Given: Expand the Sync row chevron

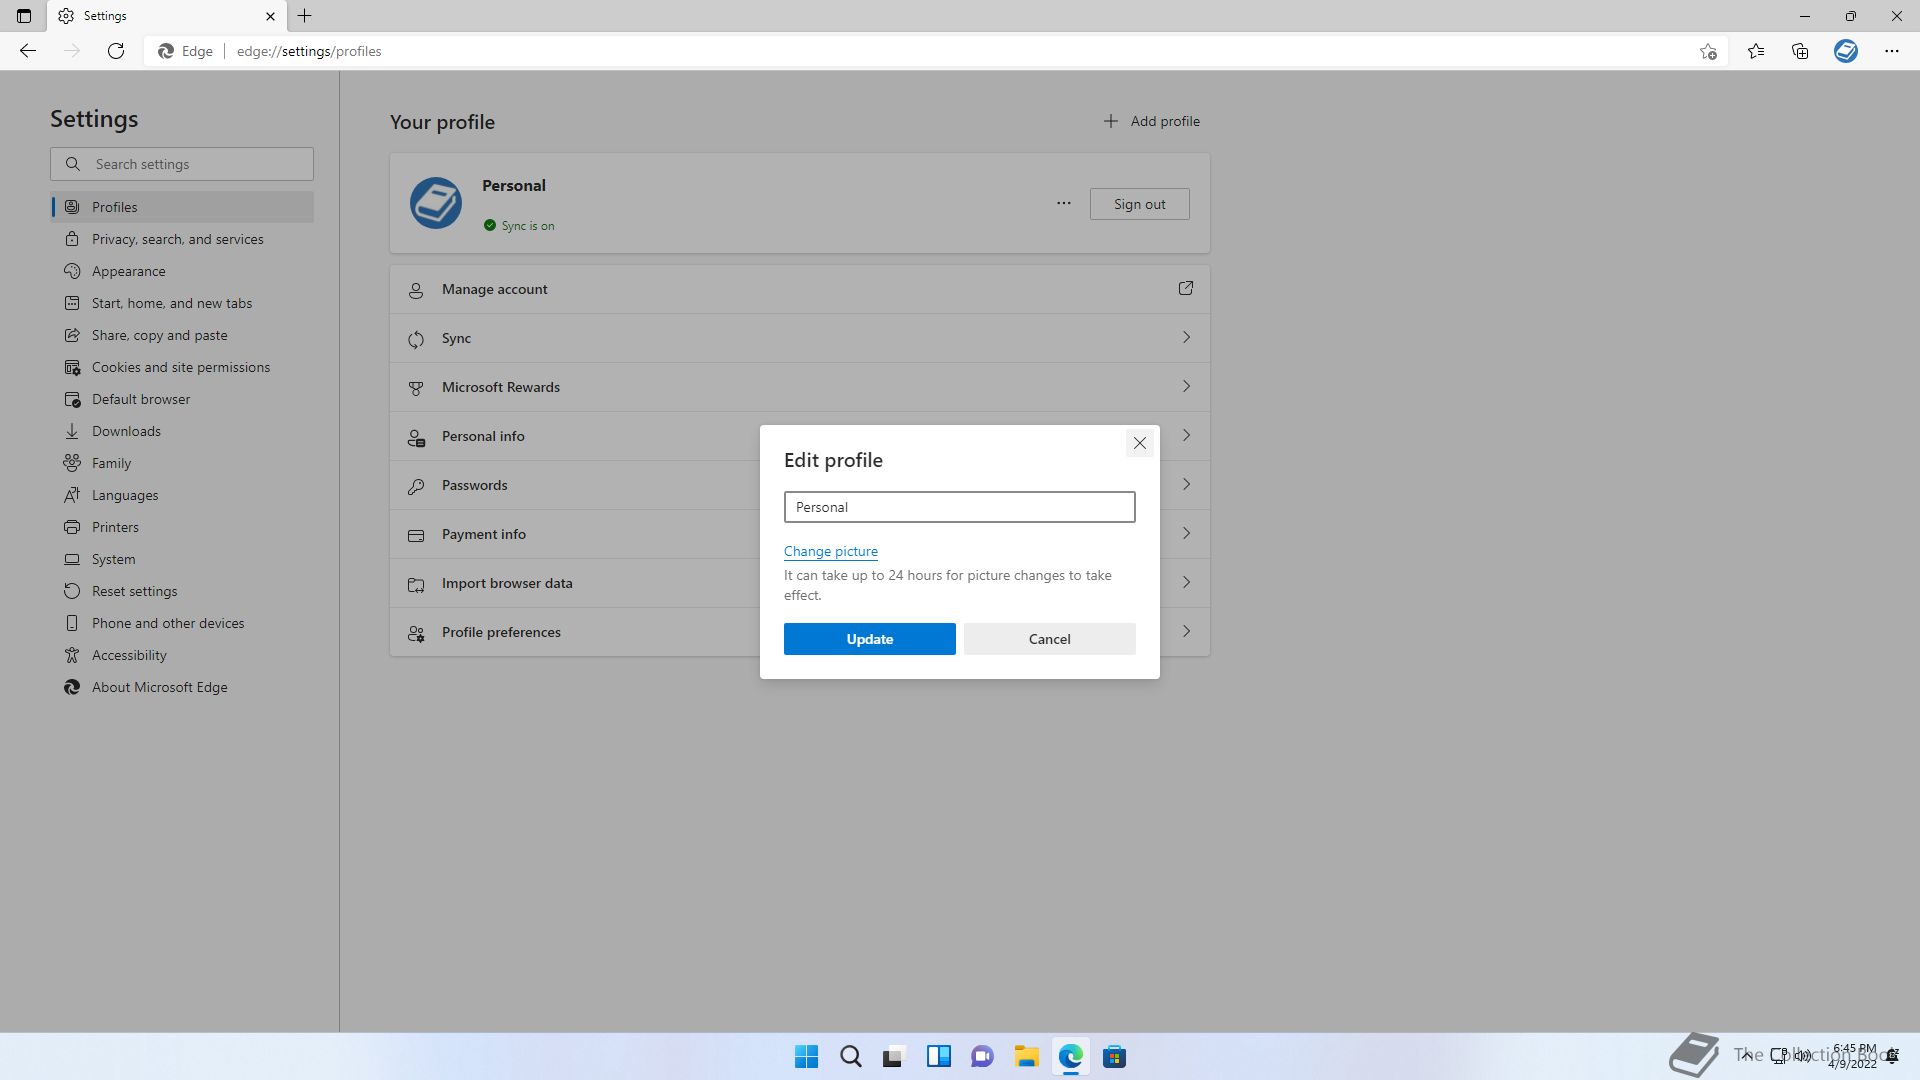Looking at the screenshot, I should tap(1186, 337).
